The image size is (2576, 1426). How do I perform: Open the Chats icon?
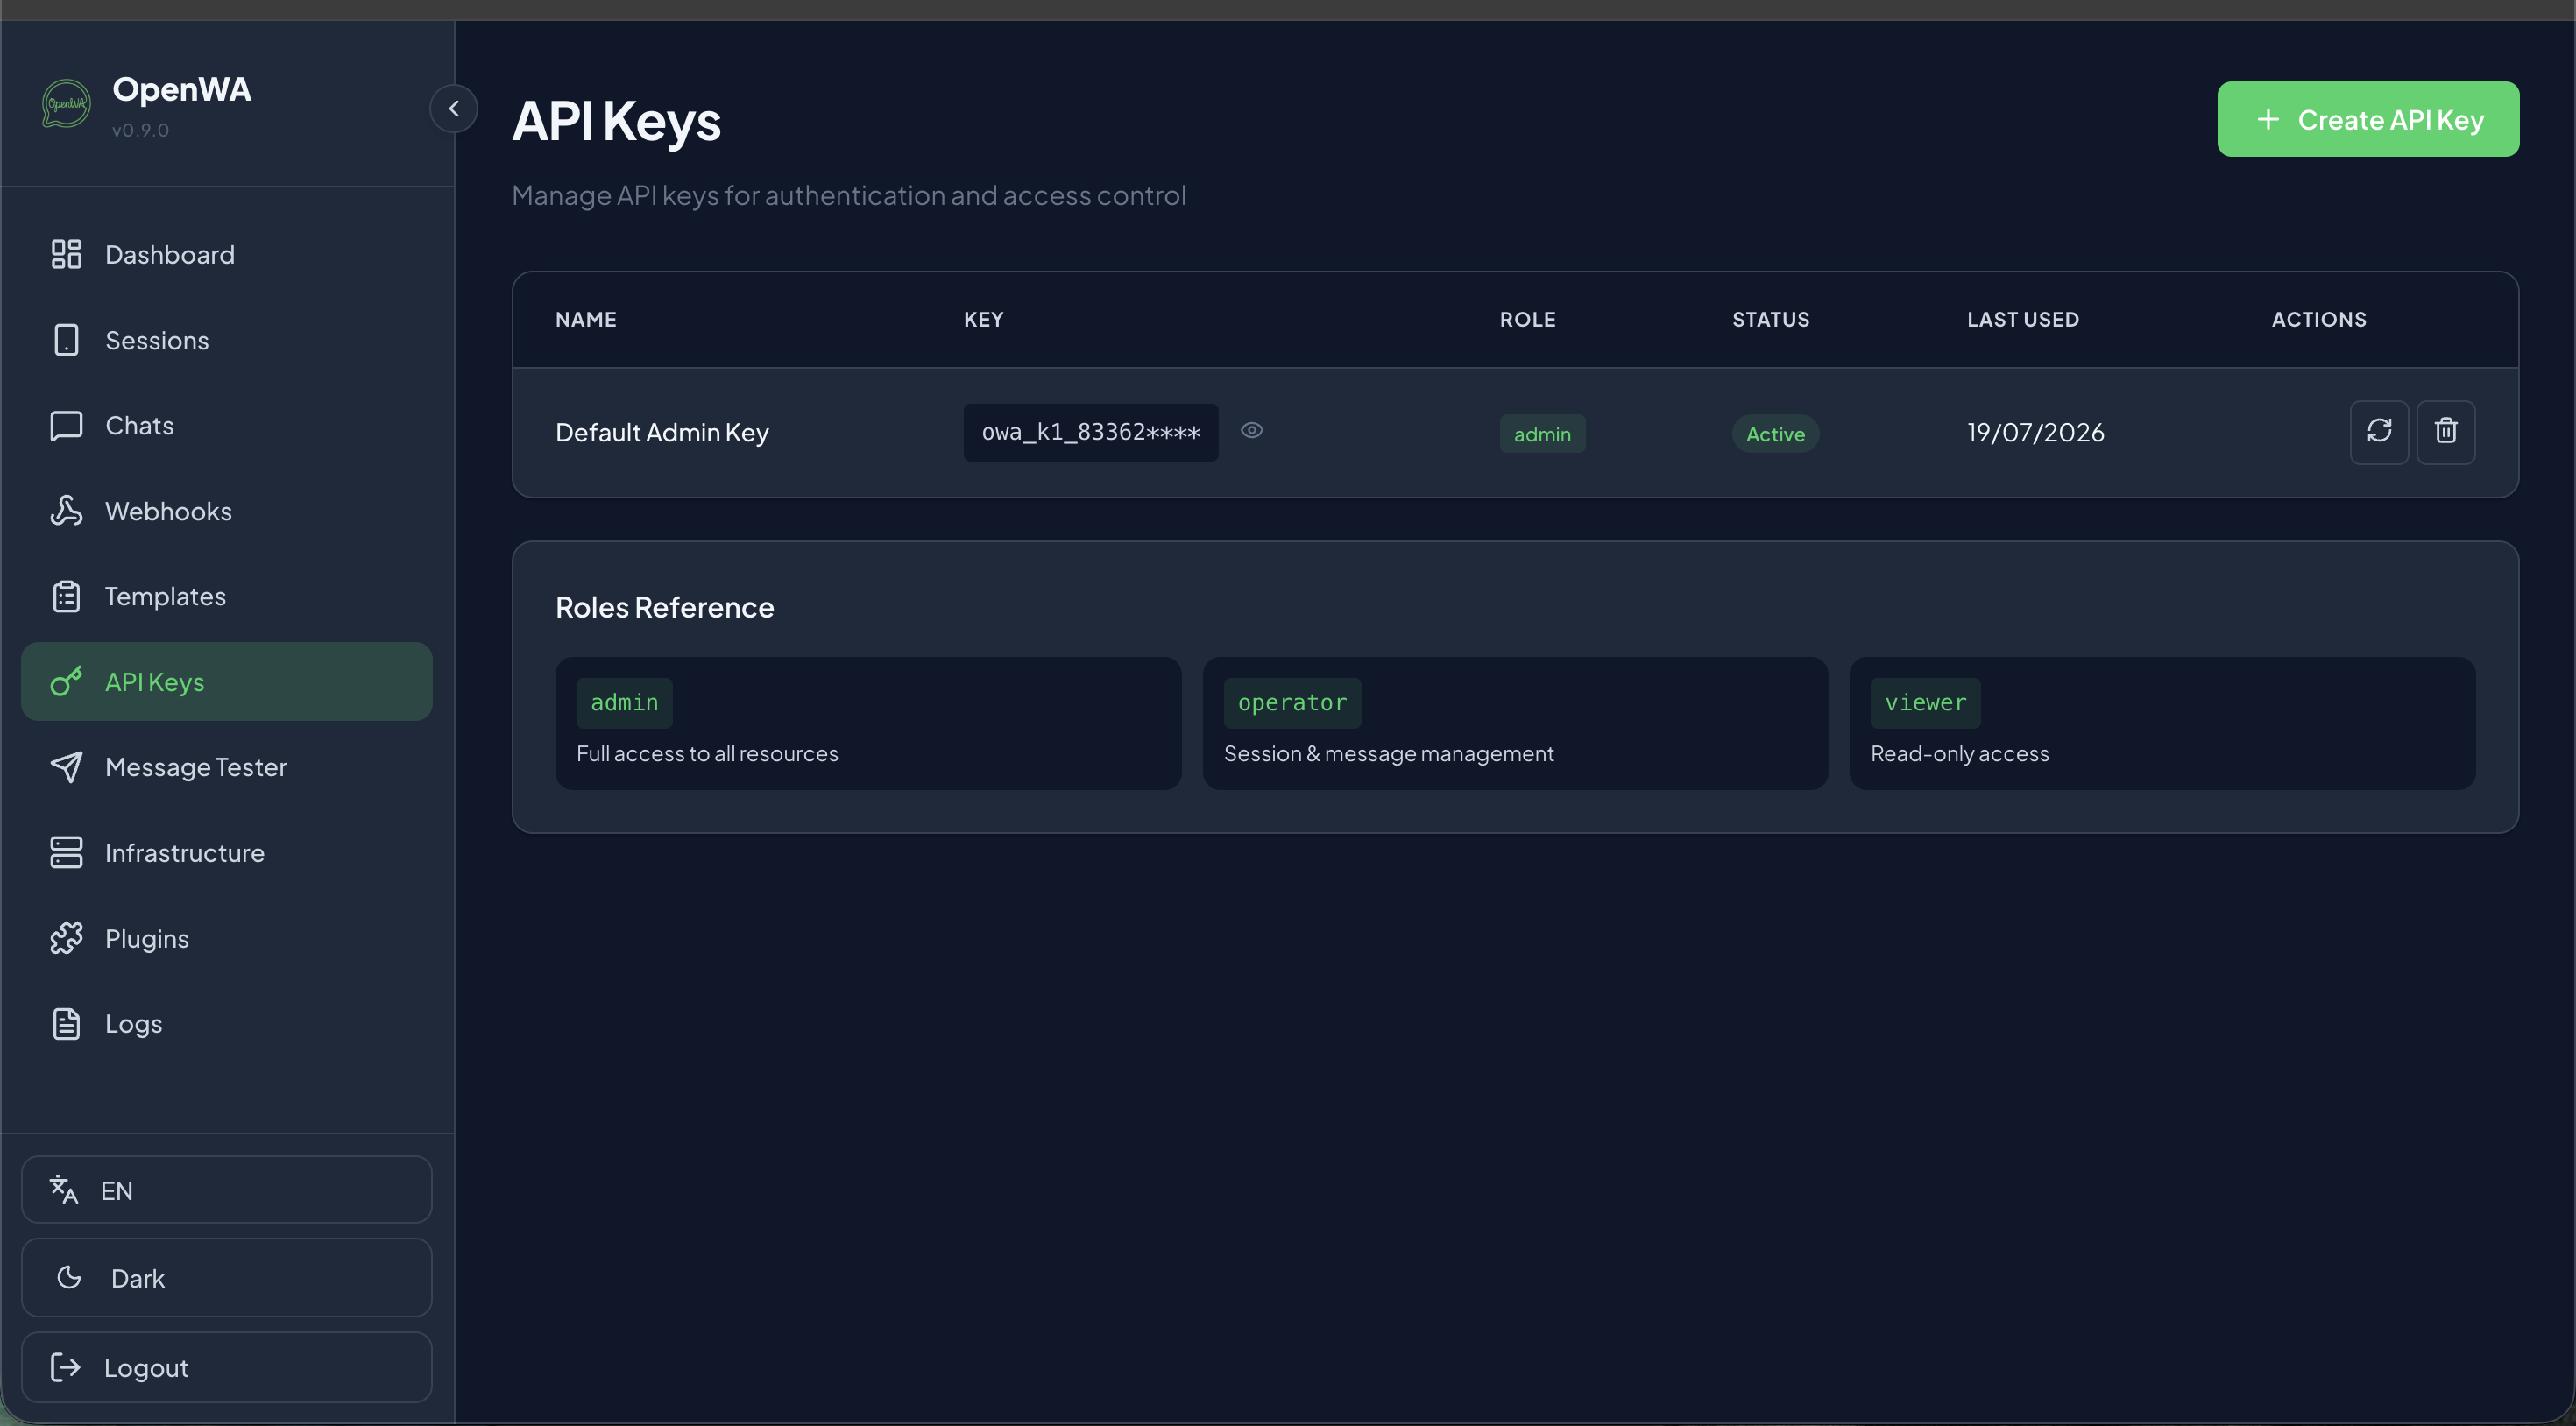pos(66,426)
